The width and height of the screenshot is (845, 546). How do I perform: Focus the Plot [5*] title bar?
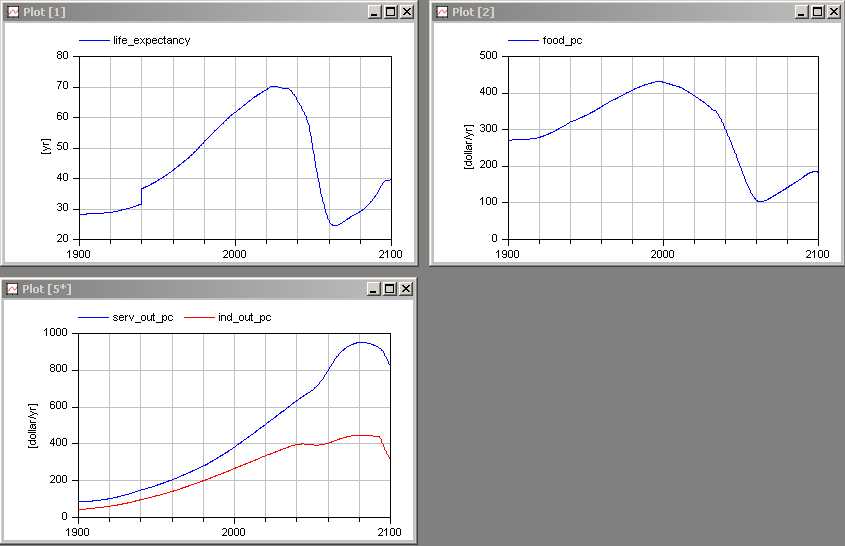(200, 289)
